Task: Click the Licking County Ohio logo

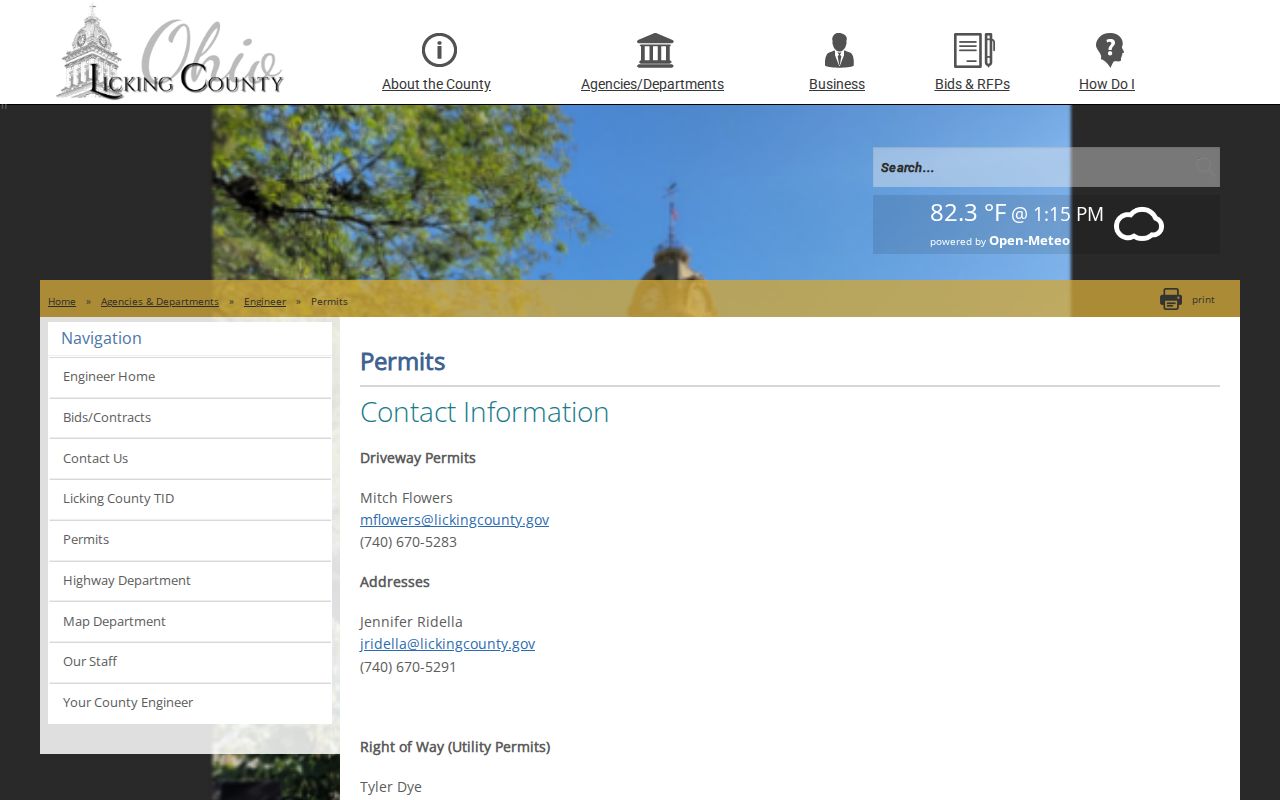Action: click(170, 52)
